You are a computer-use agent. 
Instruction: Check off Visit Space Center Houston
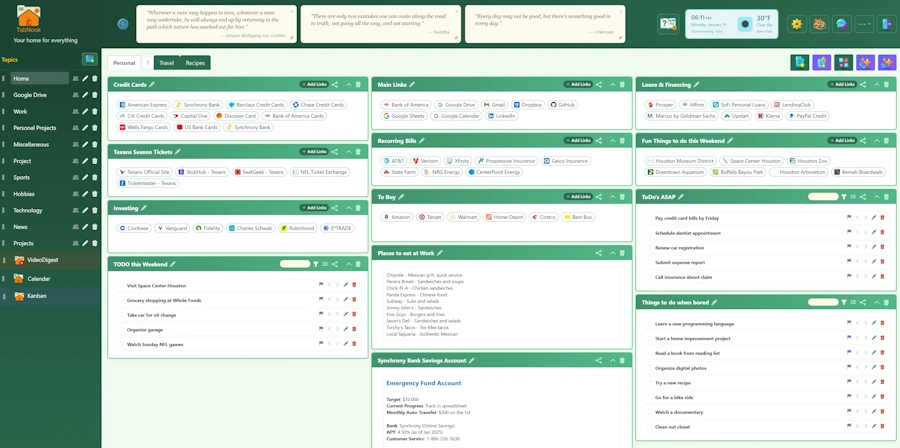pos(121,286)
